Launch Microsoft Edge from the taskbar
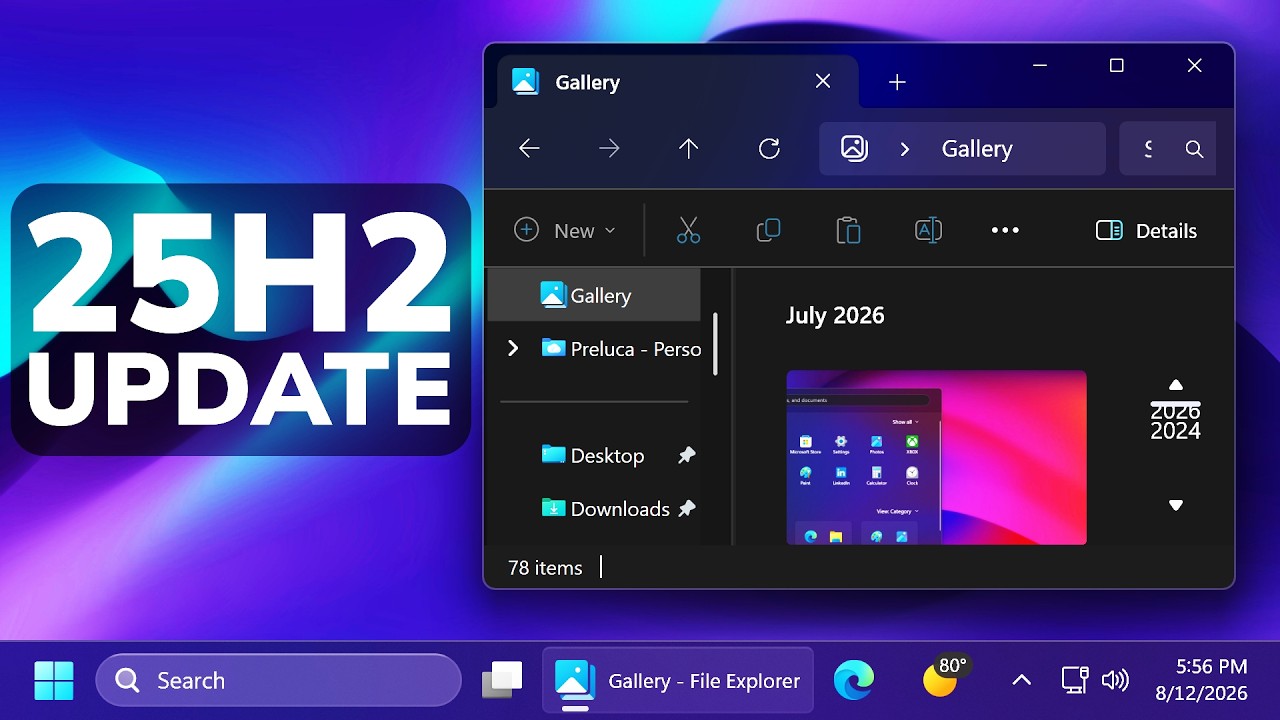The width and height of the screenshot is (1280, 720). [x=854, y=681]
